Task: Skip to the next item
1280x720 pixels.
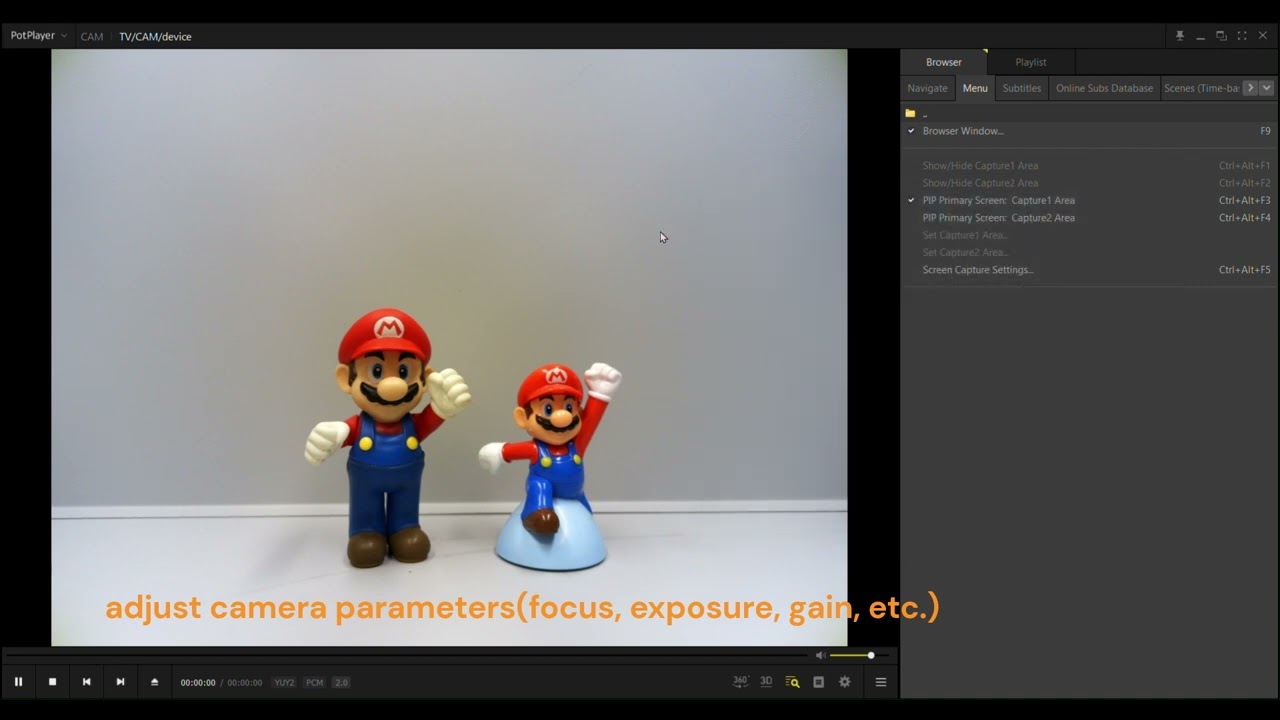Action: coord(120,682)
